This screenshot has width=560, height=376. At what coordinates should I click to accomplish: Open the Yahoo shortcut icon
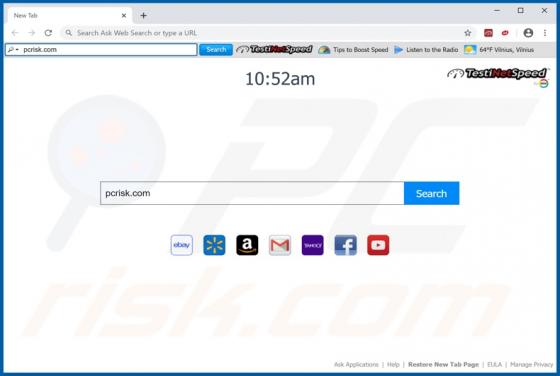click(312, 245)
